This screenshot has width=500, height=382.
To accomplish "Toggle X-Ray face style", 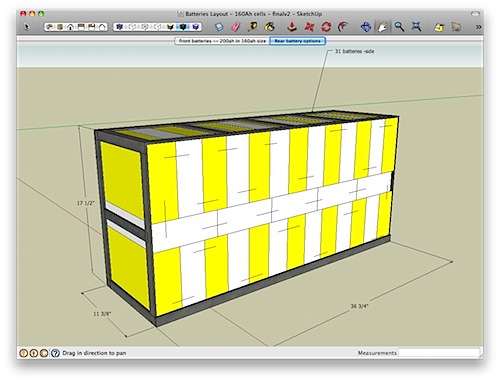I will coord(119,27).
